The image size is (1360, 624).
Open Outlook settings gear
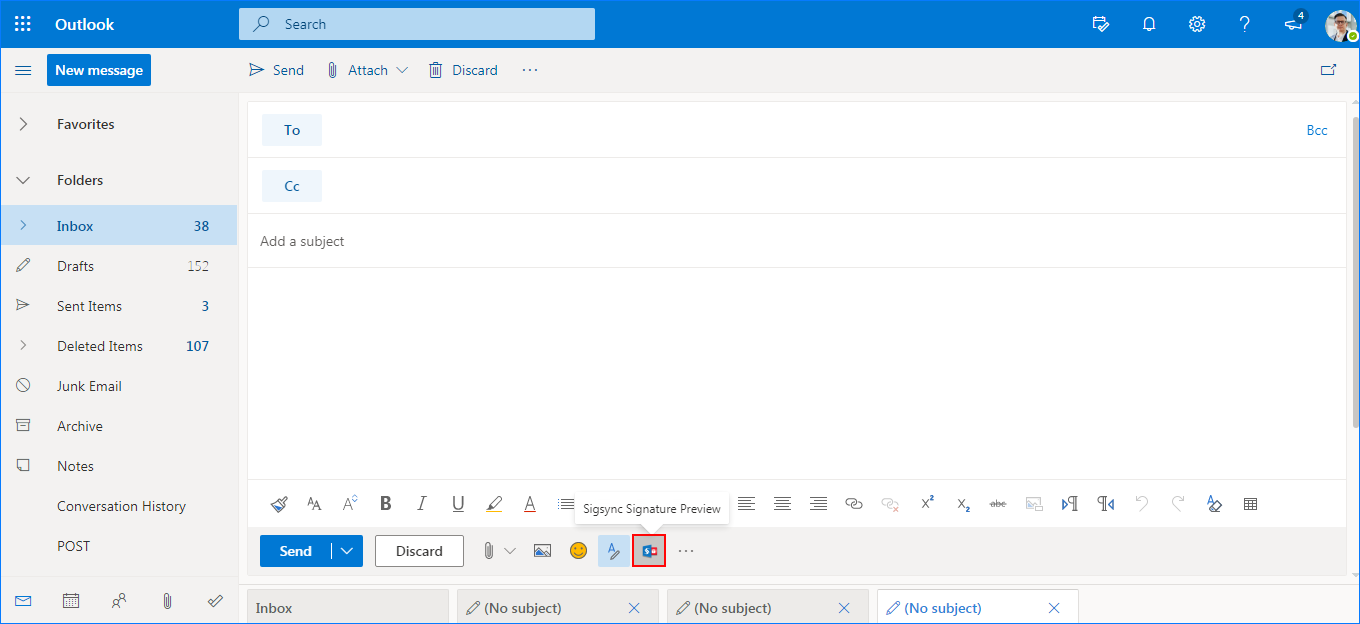pyautogui.click(x=1197, y=24)
